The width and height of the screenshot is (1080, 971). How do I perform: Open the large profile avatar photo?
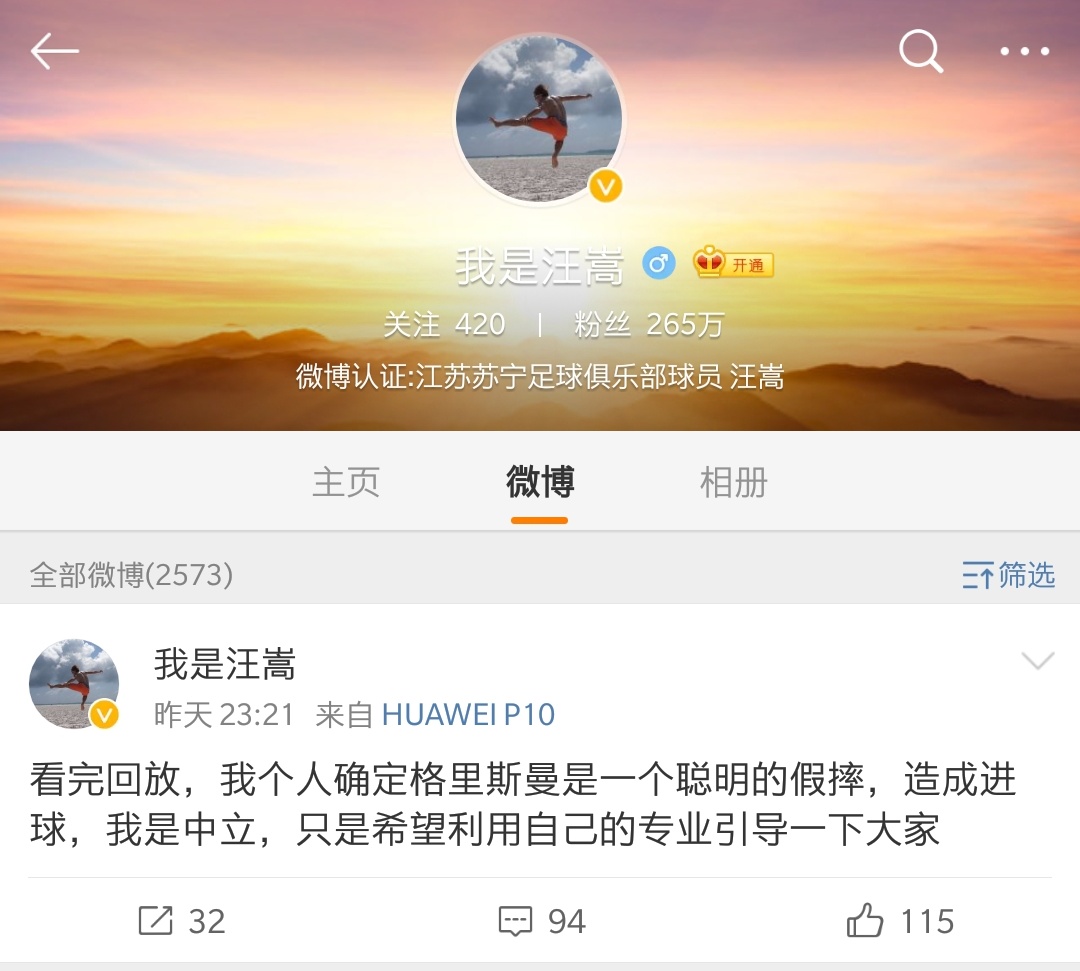point(539,118)
